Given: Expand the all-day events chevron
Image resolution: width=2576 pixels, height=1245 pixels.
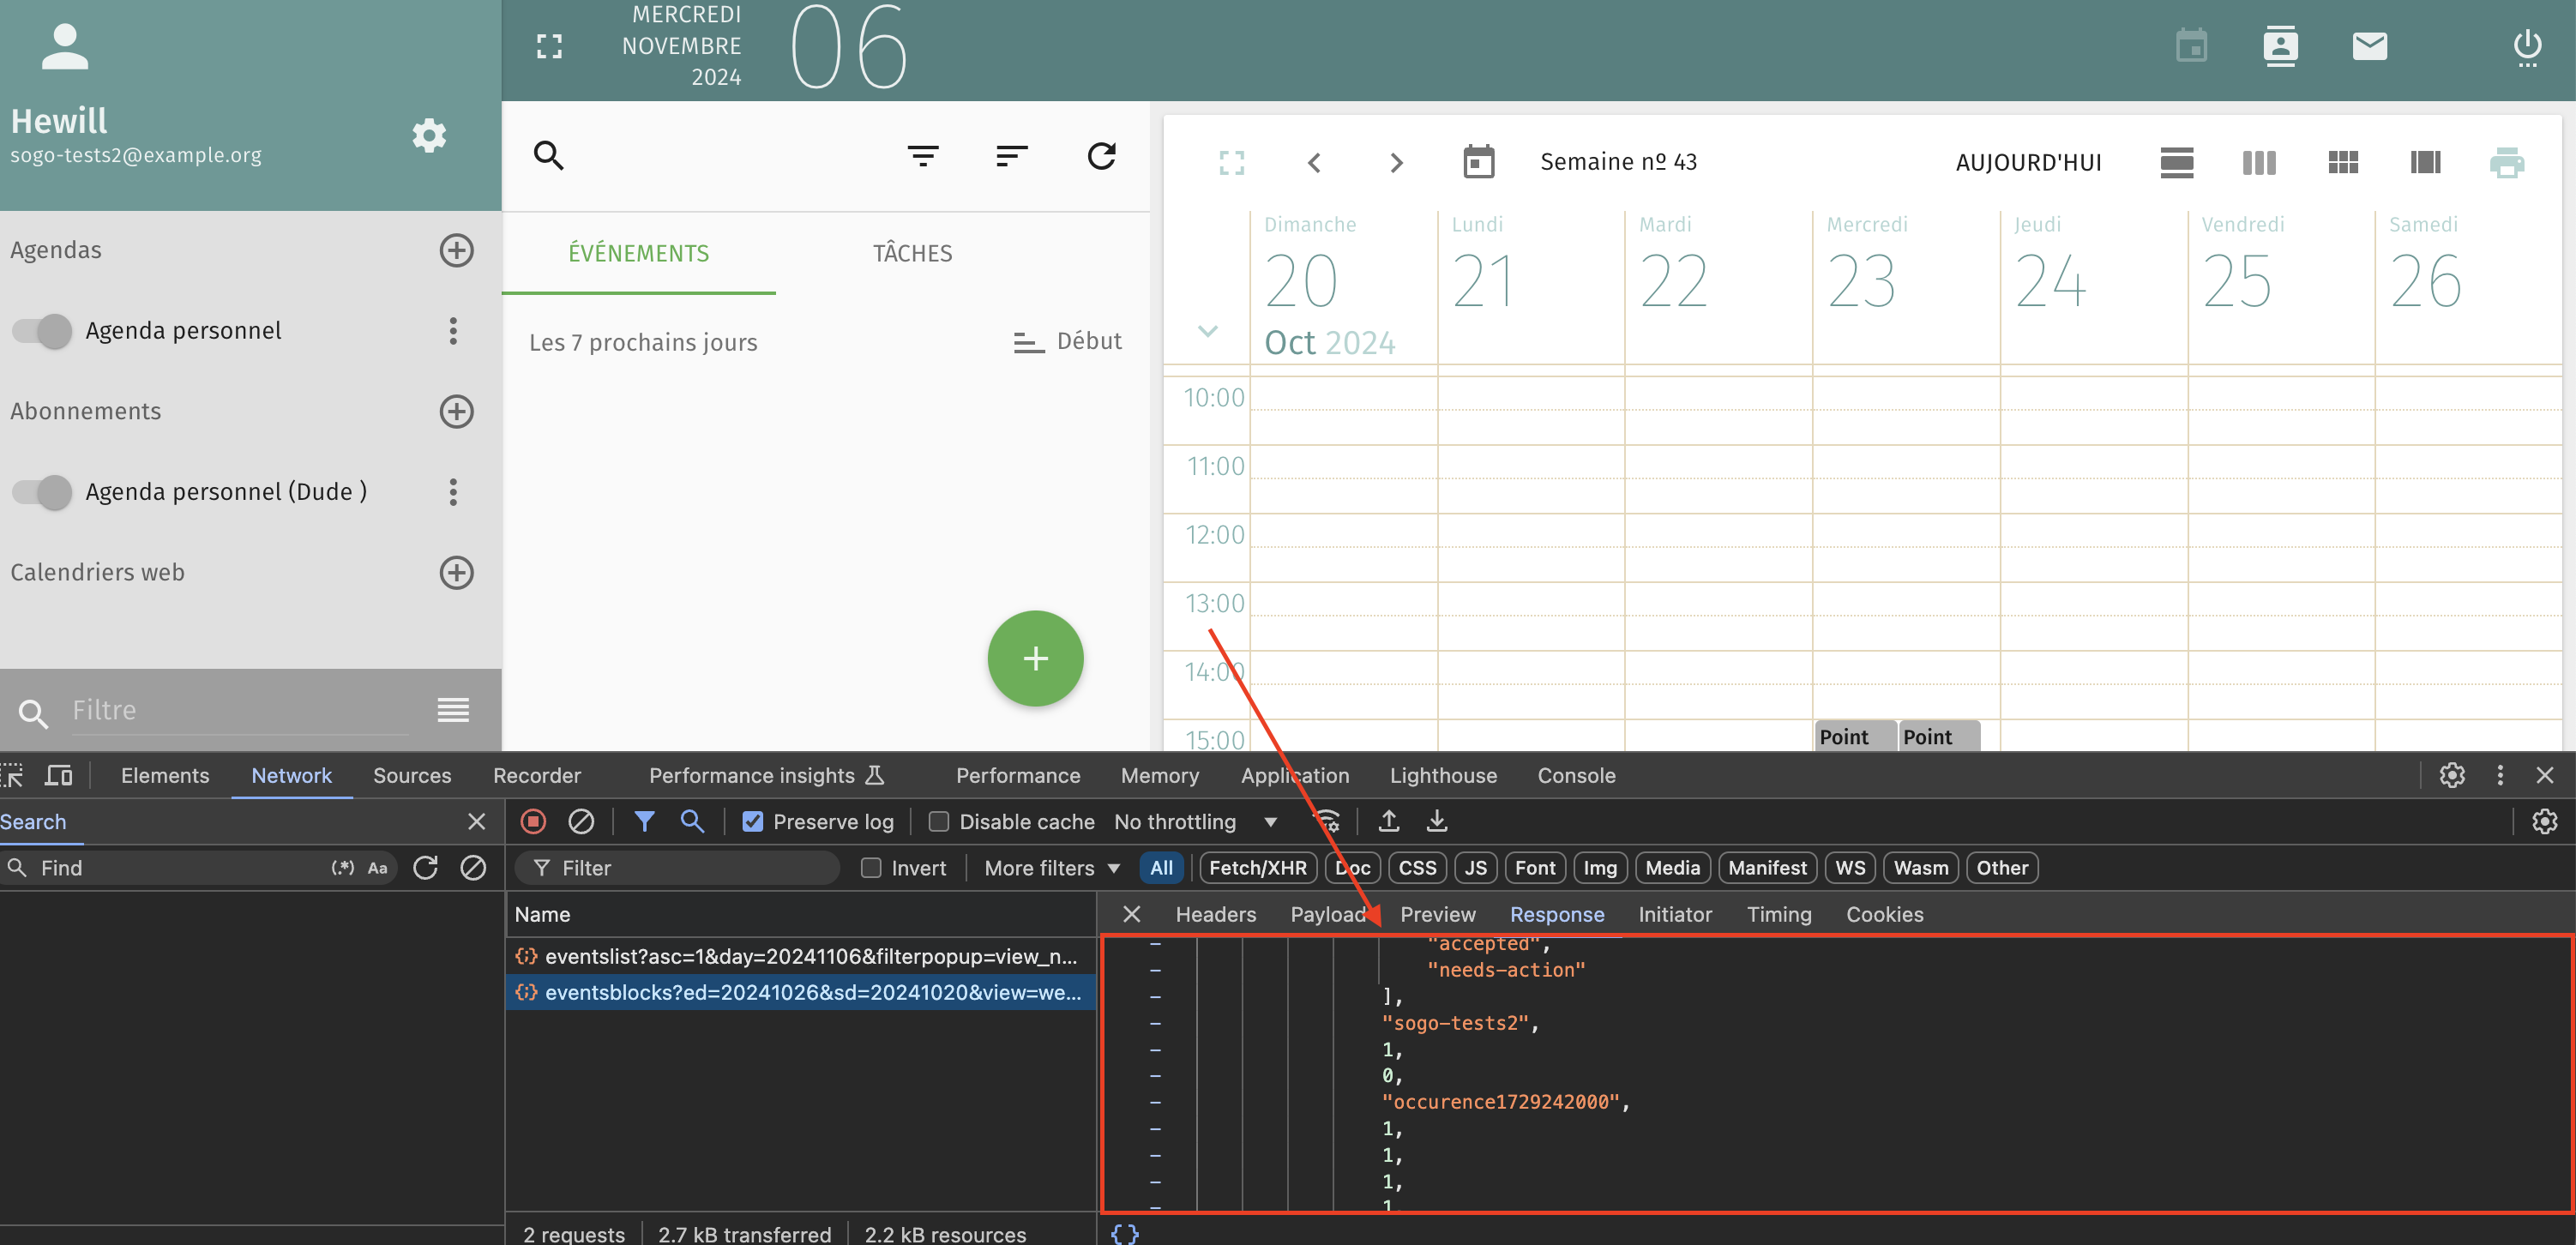Looking at the screenshot, I should click(x=1207, y=331).
